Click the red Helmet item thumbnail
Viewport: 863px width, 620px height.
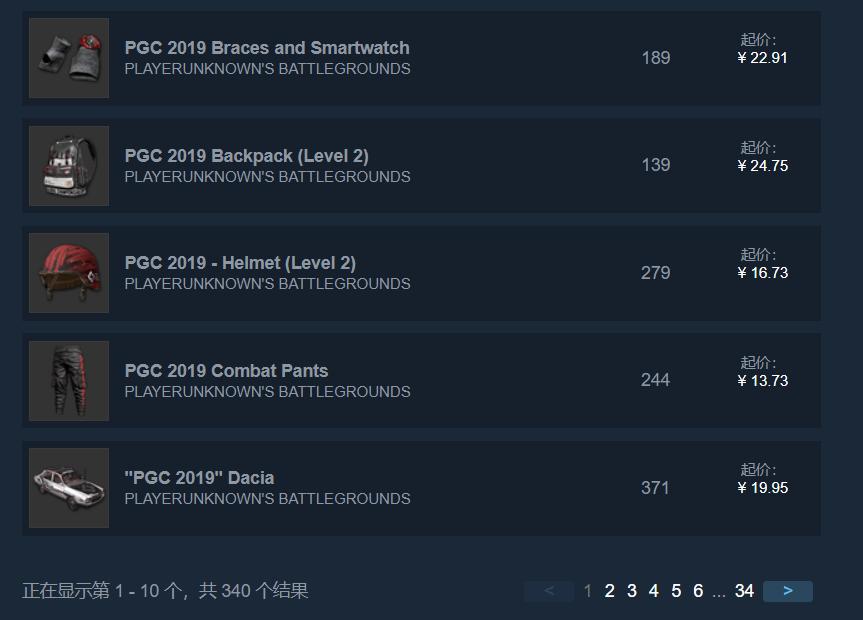coord(68,273)
